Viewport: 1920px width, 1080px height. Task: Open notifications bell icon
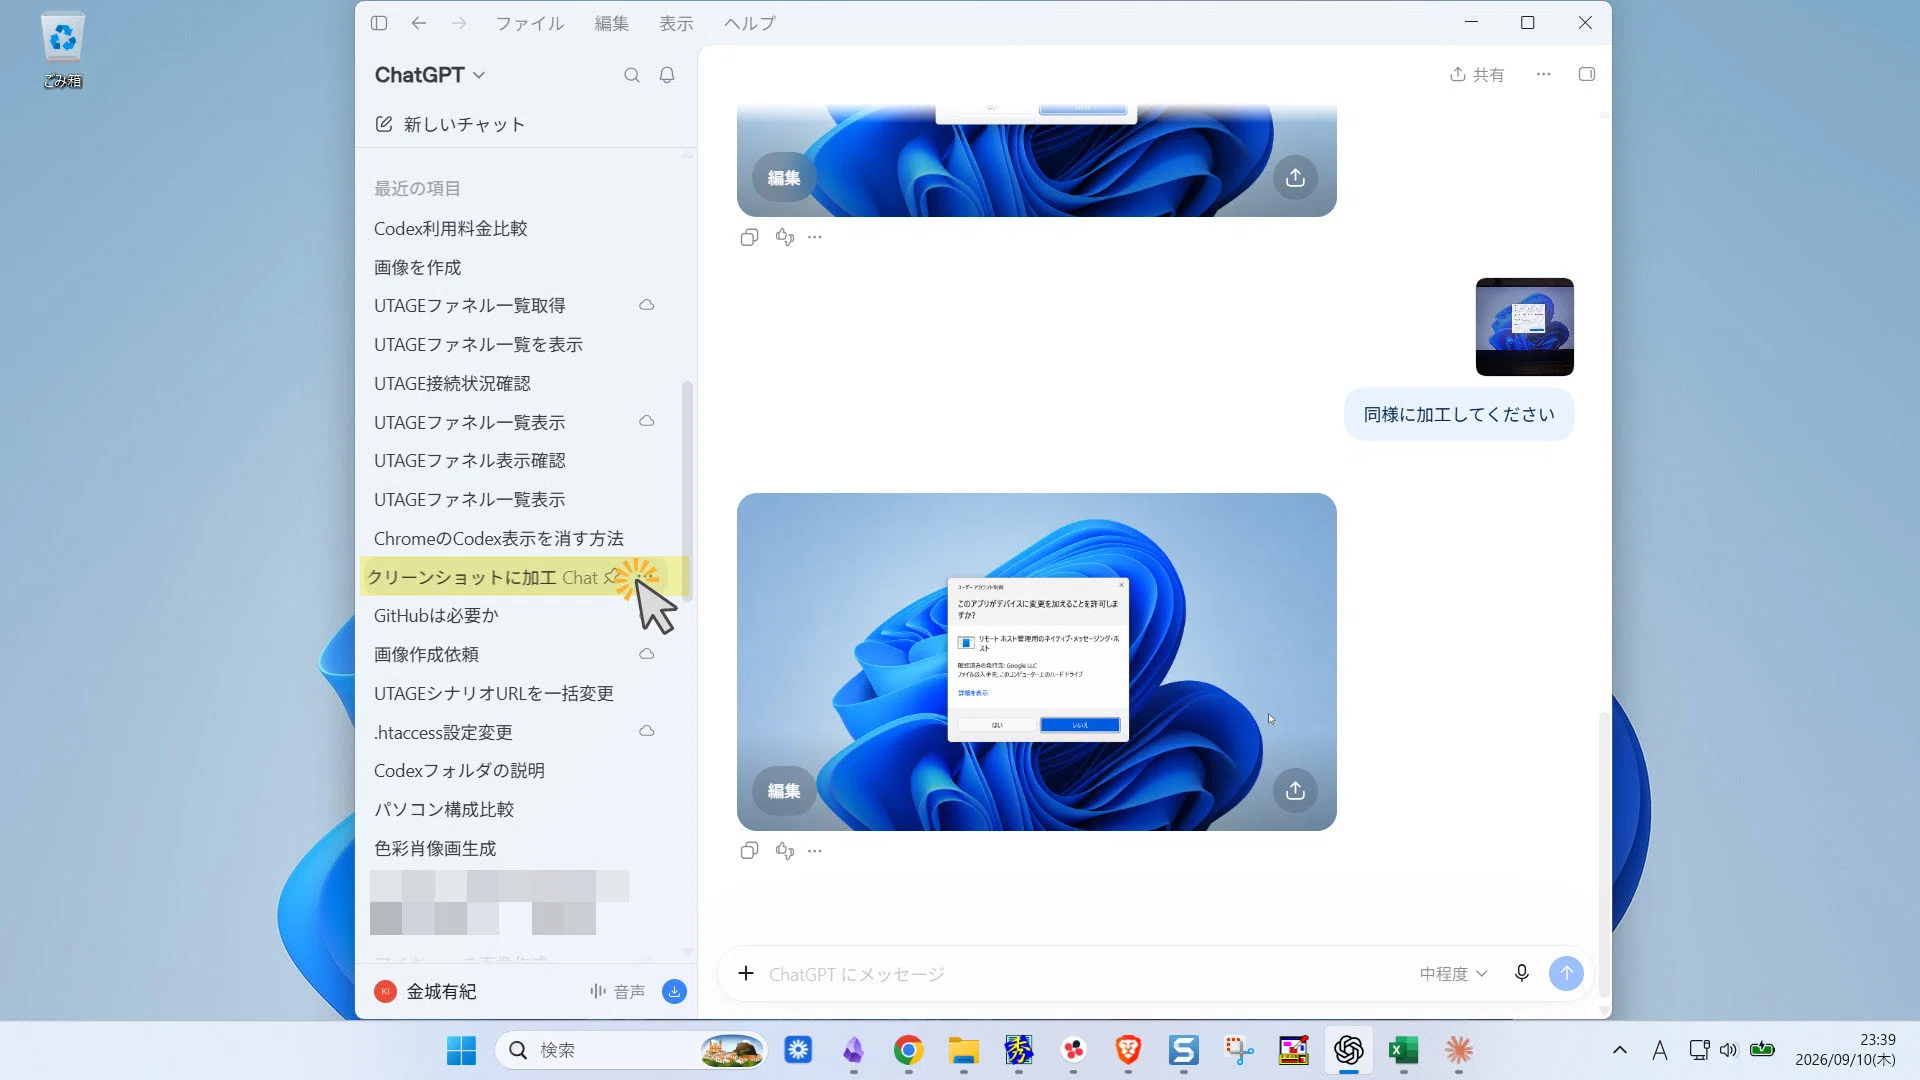coord(667,75)
